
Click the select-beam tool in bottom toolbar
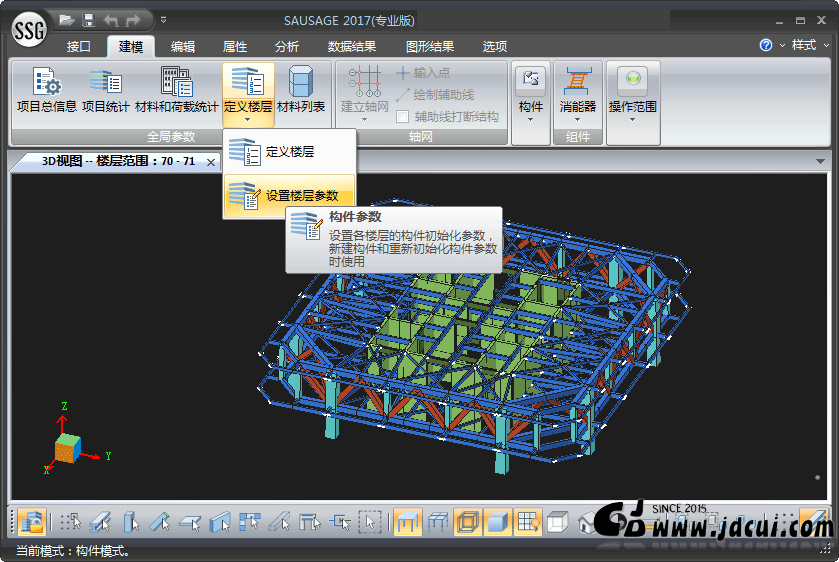(100, 521)
